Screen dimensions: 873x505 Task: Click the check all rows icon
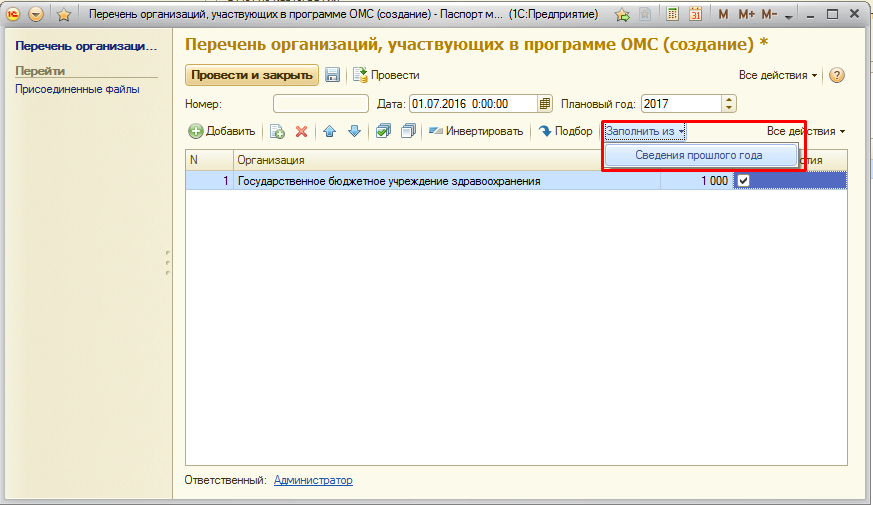[x=383, y=131]
